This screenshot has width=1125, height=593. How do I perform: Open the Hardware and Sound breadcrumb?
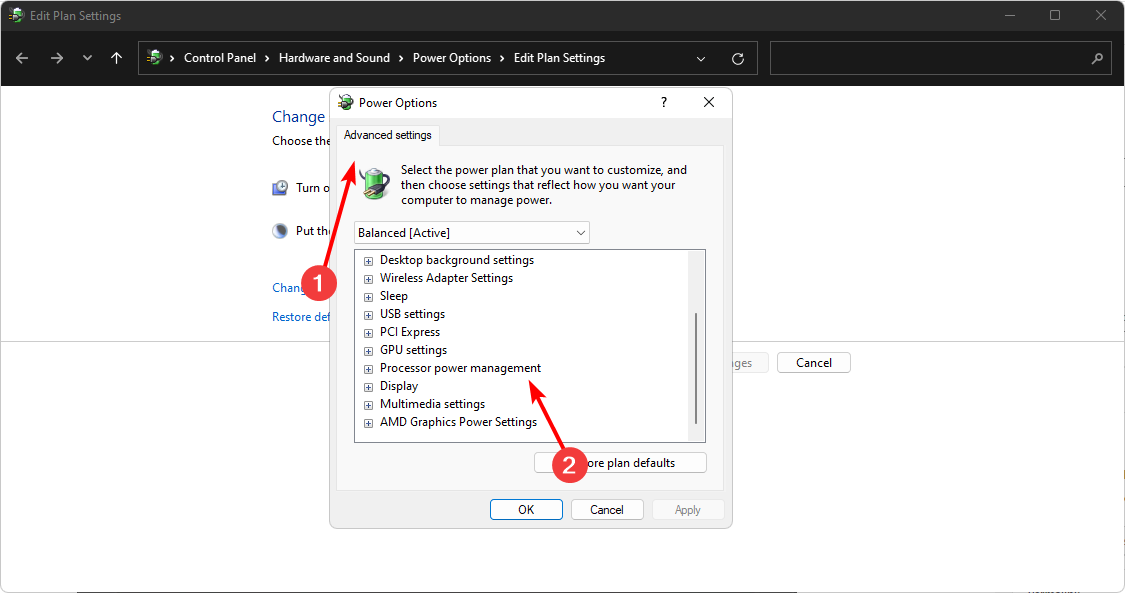click(334, 58)
